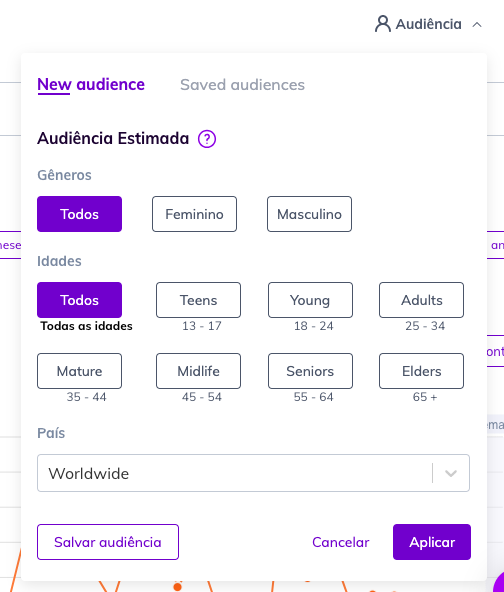Choose the Masculino gender option
Image resolution: width=504 pixels, height=592 pixels.
tap(310, 214)
